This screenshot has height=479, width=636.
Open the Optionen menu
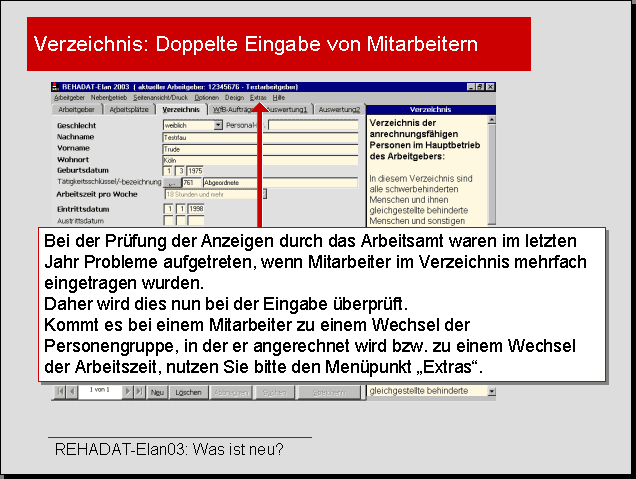click(x=206, y=98)
